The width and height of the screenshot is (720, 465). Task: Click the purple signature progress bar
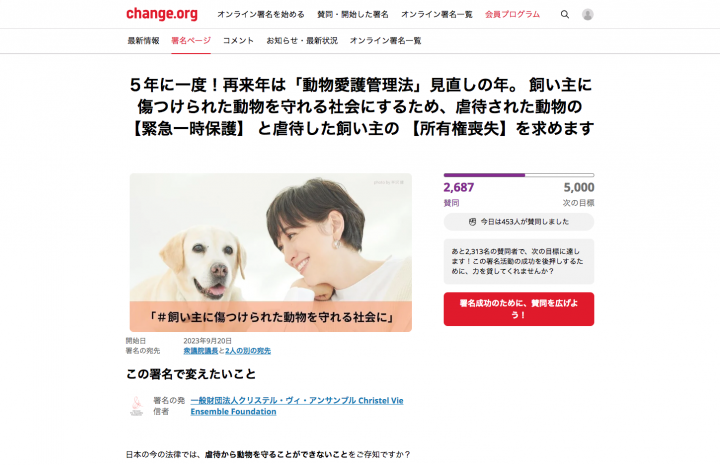518,175
